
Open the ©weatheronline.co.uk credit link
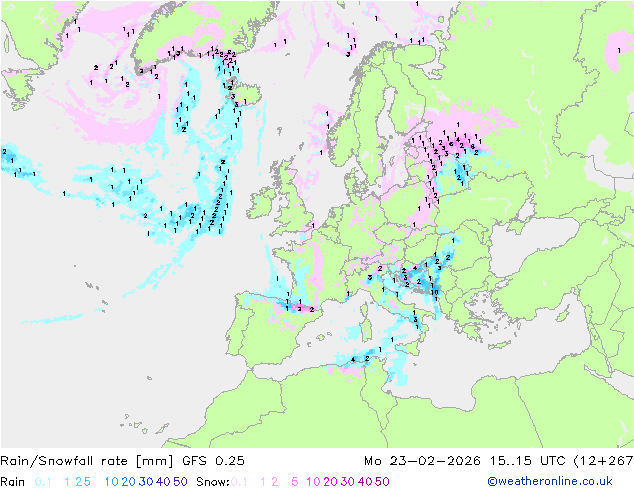click(x=550, y=482)
